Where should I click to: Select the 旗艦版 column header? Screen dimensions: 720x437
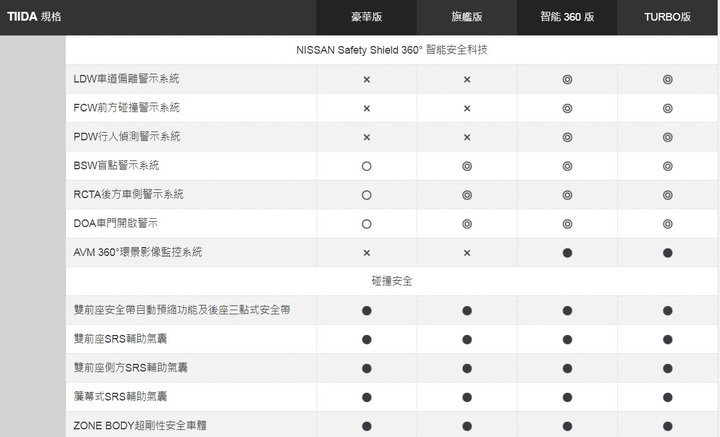[467, 17]
